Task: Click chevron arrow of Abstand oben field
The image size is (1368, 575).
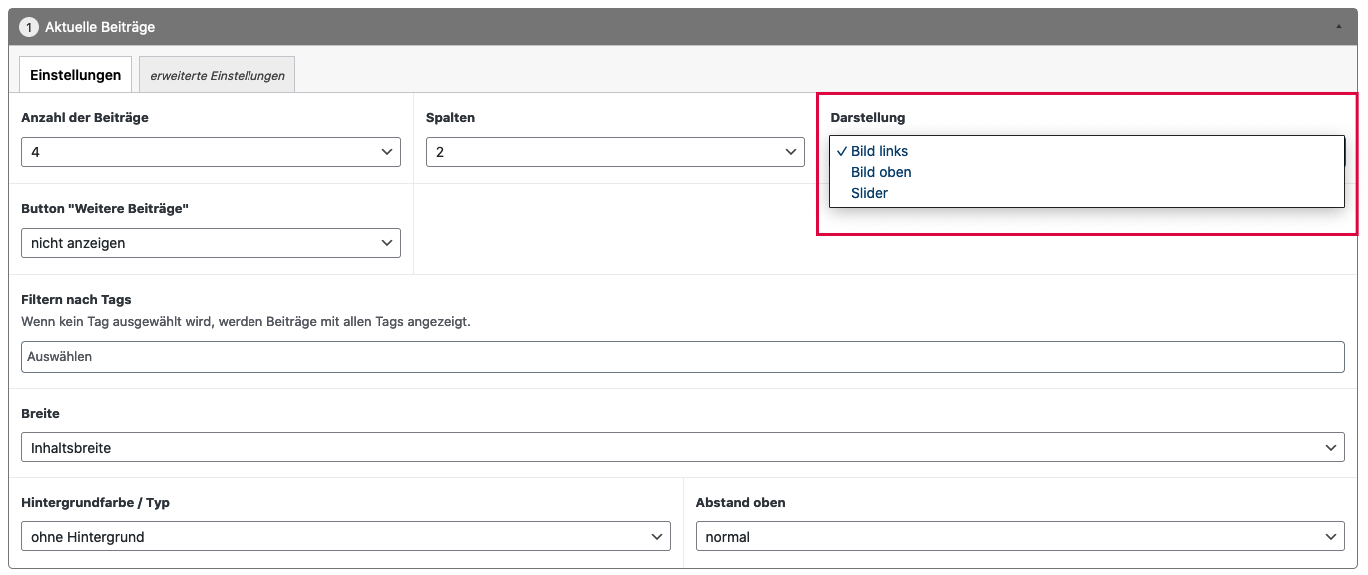Action: click(x=1331, y=537)
